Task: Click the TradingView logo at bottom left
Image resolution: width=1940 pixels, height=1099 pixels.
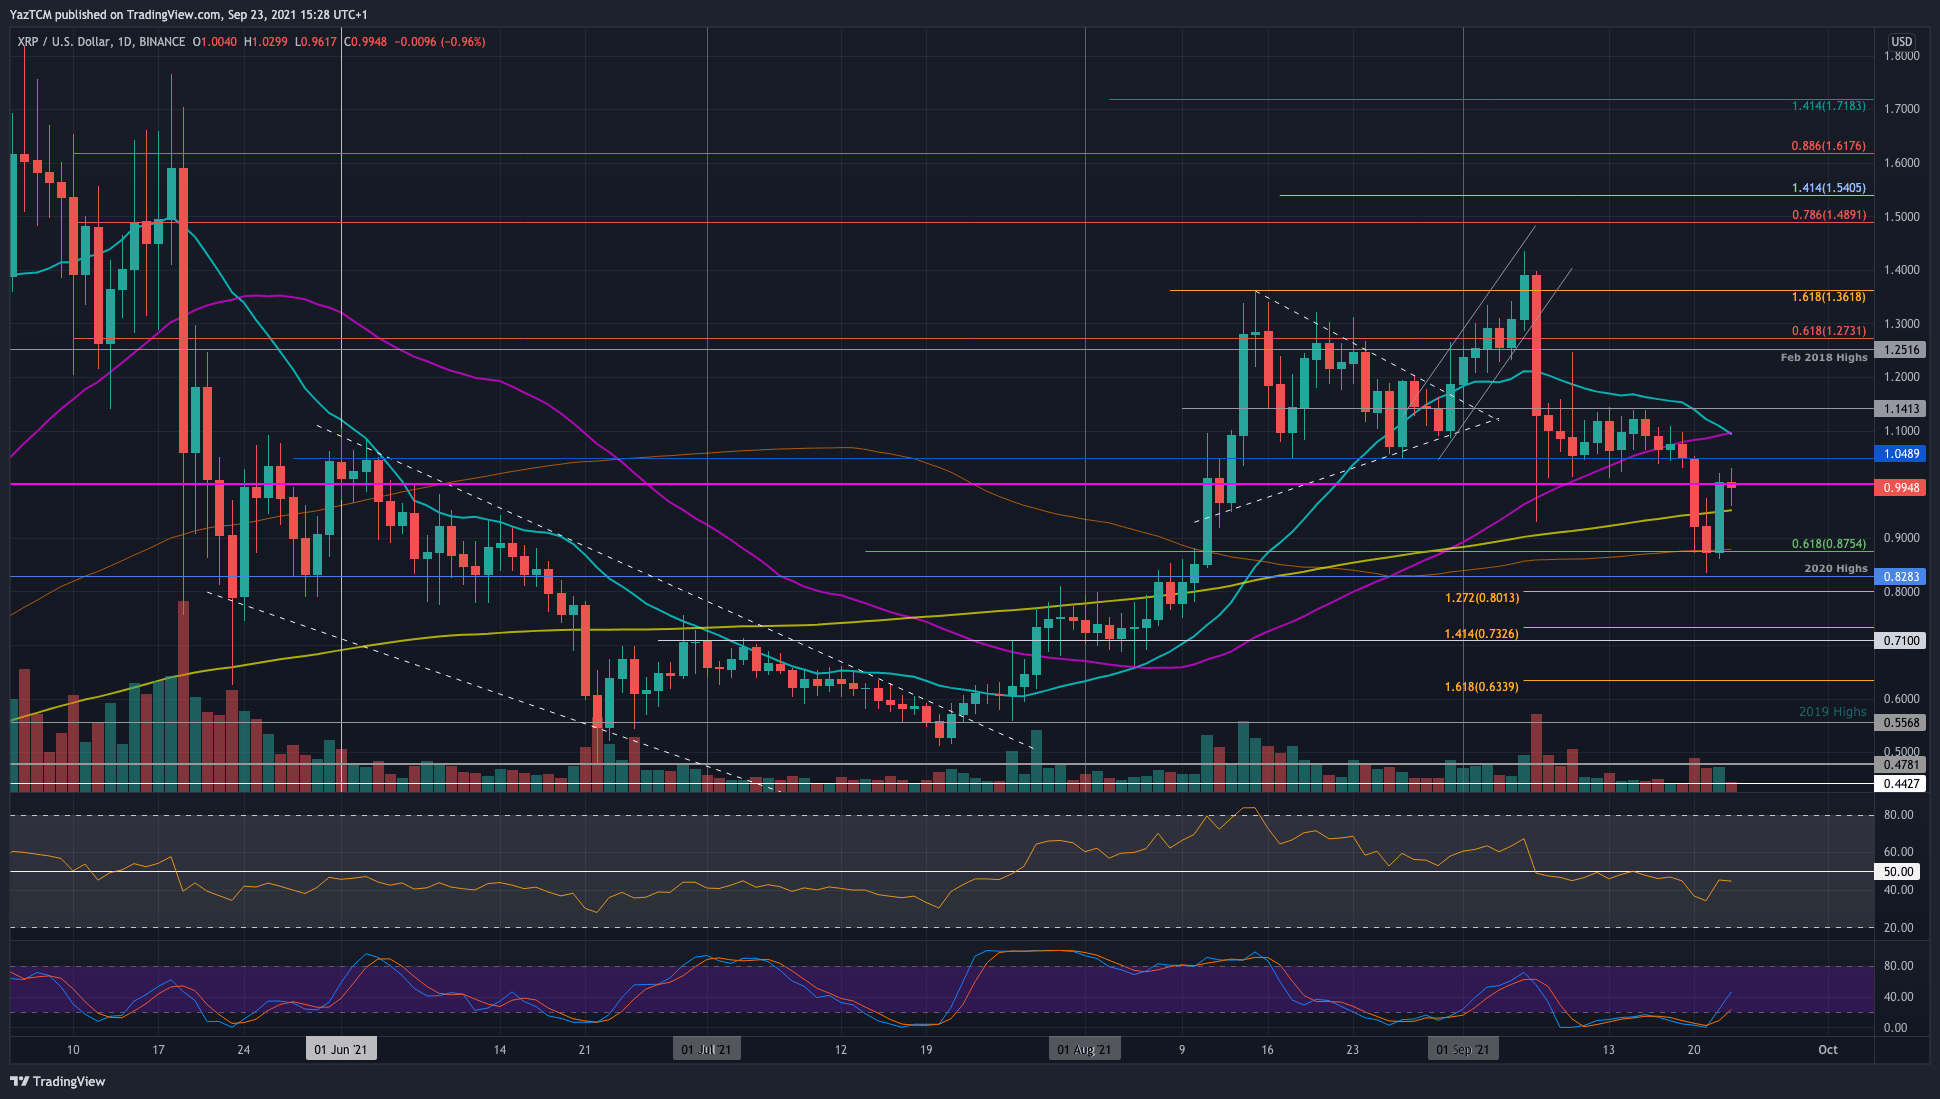Action: click(58, 1081)
